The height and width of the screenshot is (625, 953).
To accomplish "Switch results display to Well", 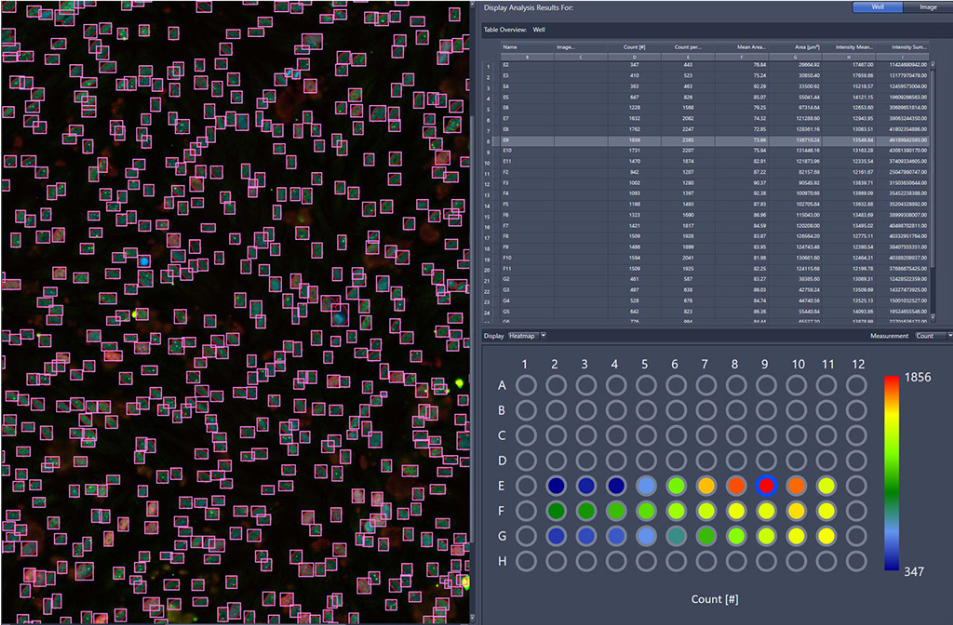I will coord(878,7).
